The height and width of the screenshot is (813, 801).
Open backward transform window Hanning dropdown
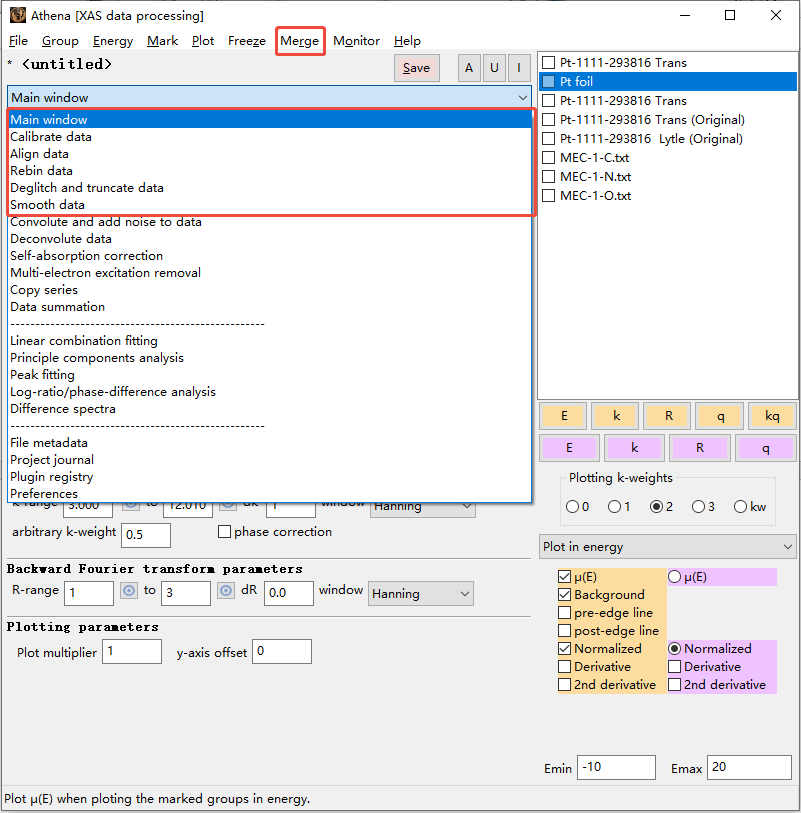(x=420, y=594)
